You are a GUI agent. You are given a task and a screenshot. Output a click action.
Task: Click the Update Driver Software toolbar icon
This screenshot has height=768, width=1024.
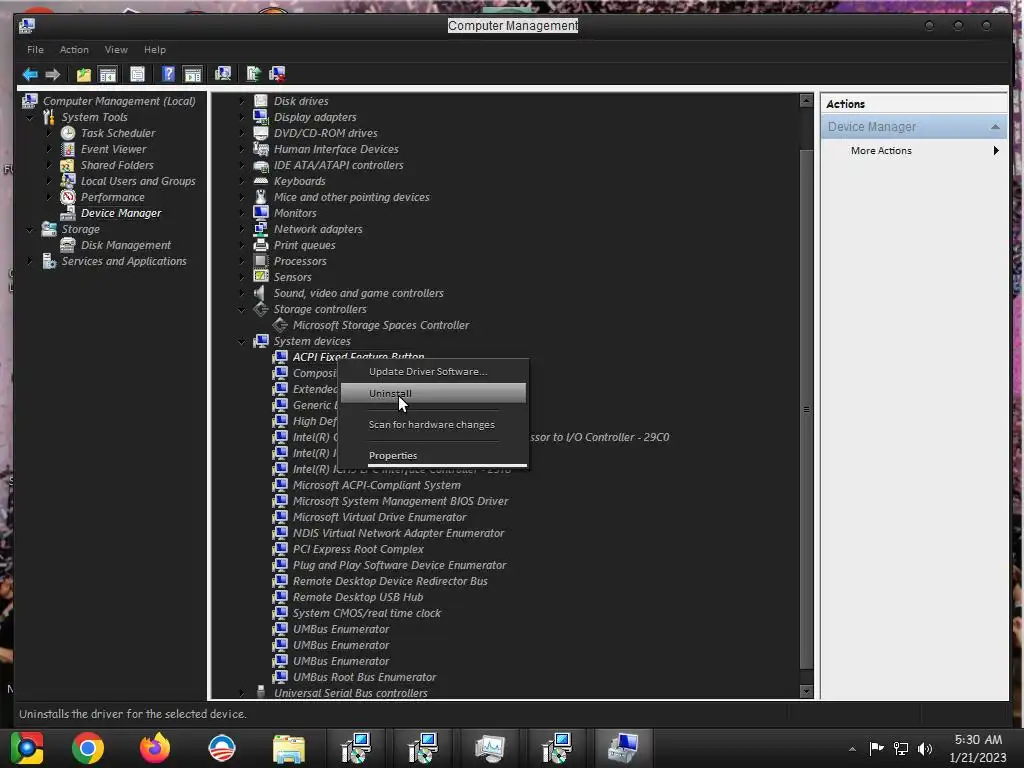253,74
